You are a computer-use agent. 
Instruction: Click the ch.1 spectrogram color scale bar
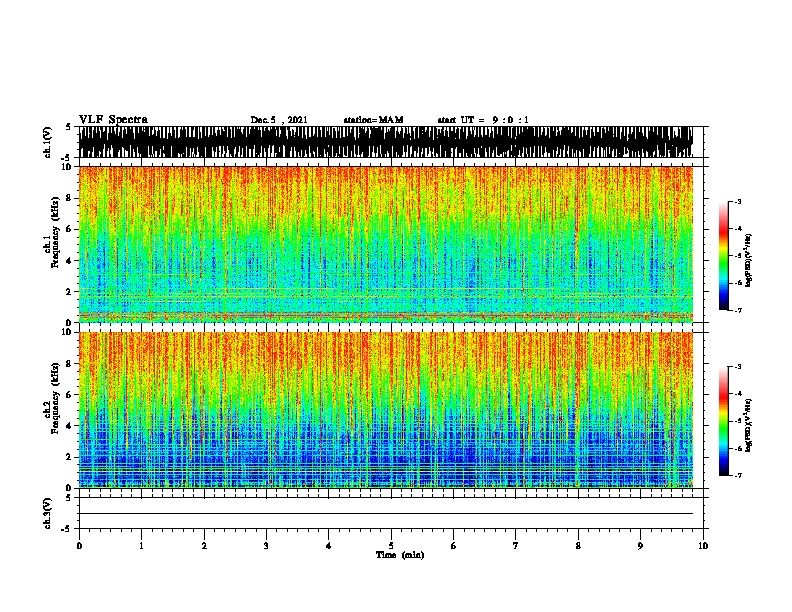[x=723, y=256]
